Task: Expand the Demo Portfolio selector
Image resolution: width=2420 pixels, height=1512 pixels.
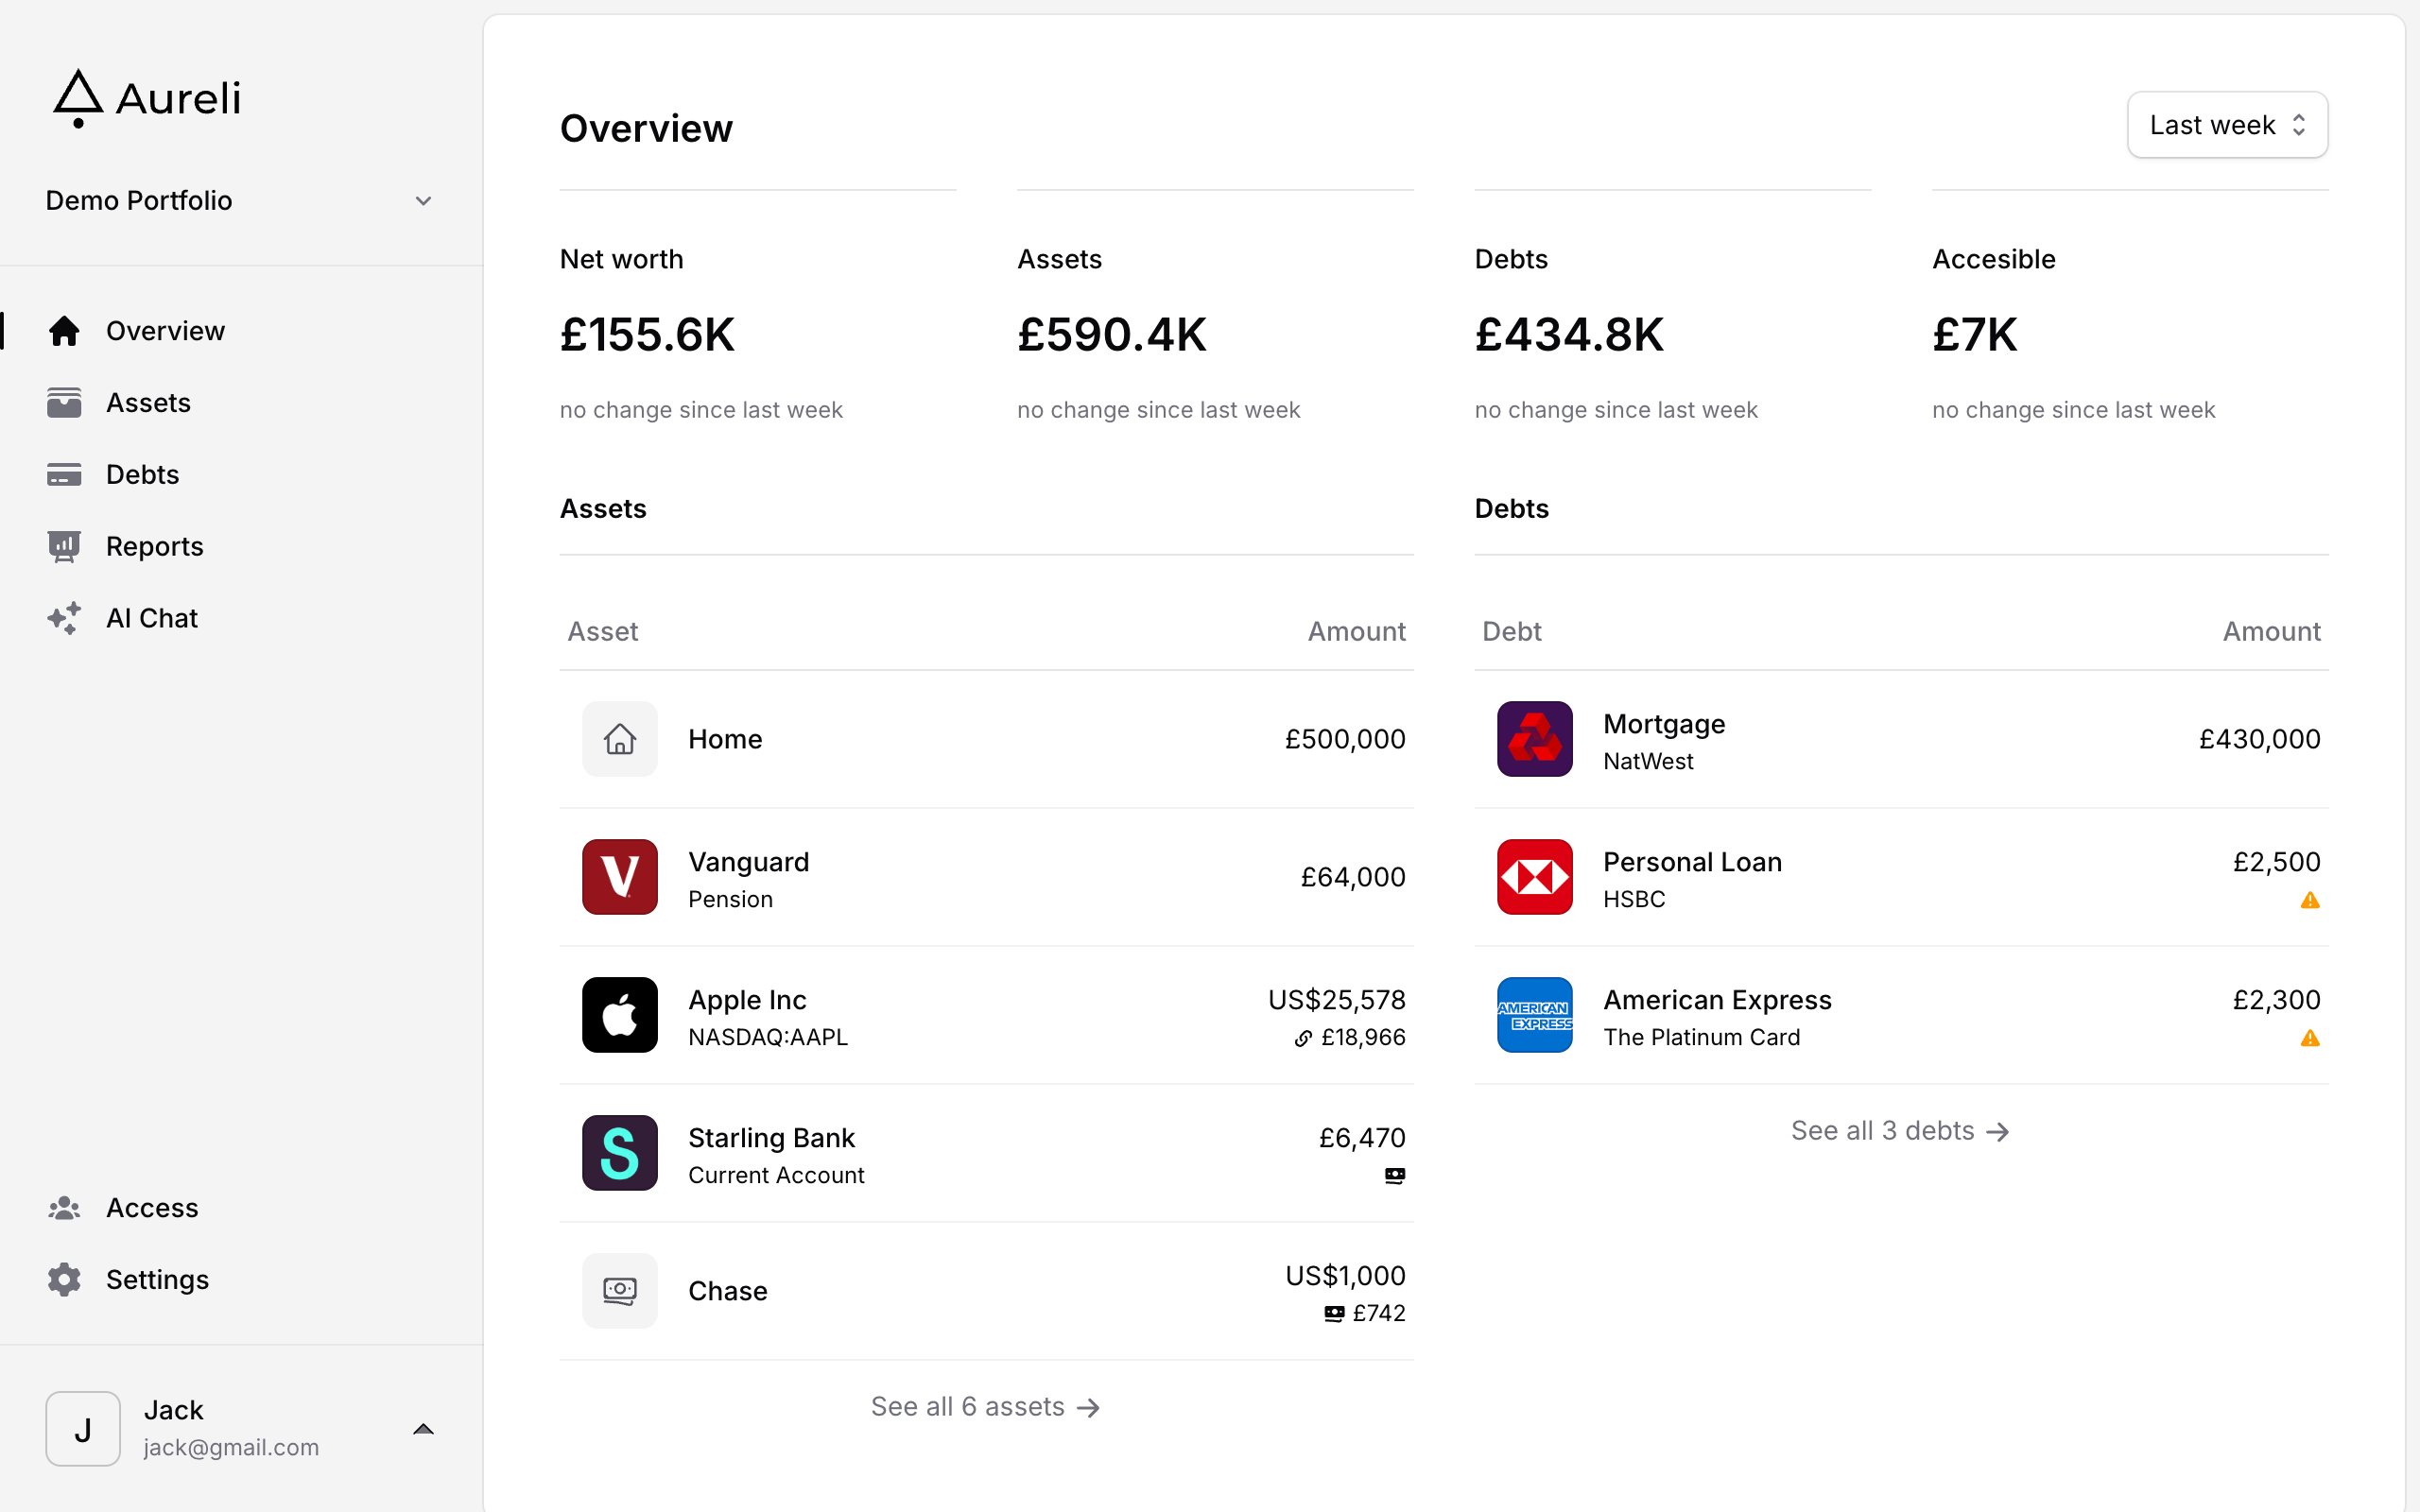Action: [423, 201]
